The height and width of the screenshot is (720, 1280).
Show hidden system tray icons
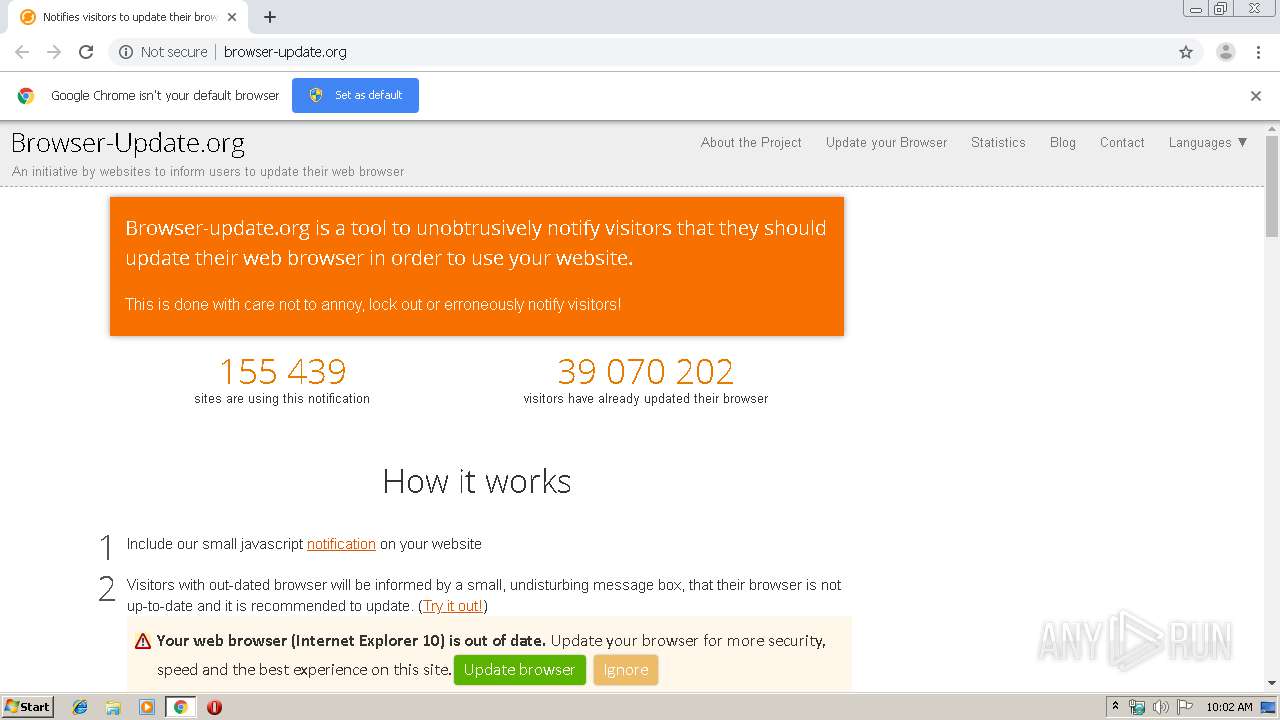click(x=1115, y=707)
